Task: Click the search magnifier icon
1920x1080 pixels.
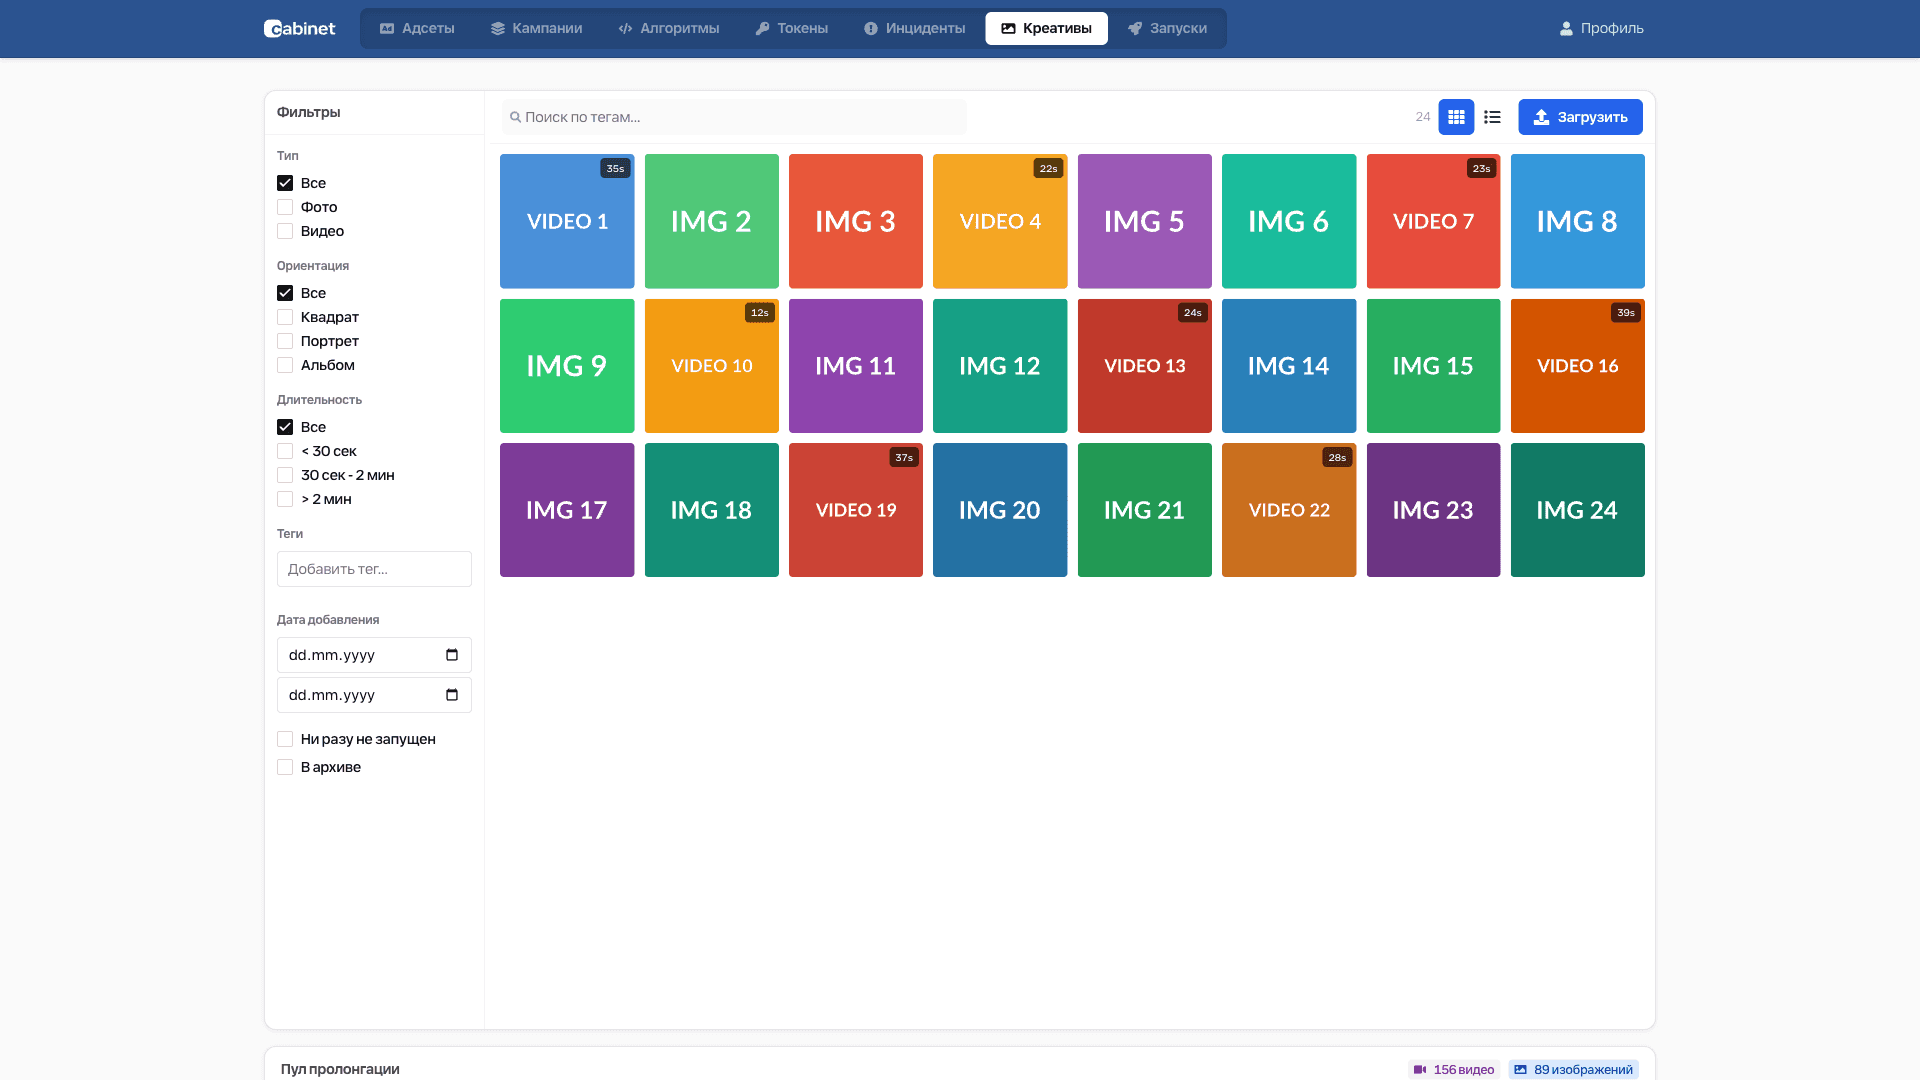Action: click(516, 117)
